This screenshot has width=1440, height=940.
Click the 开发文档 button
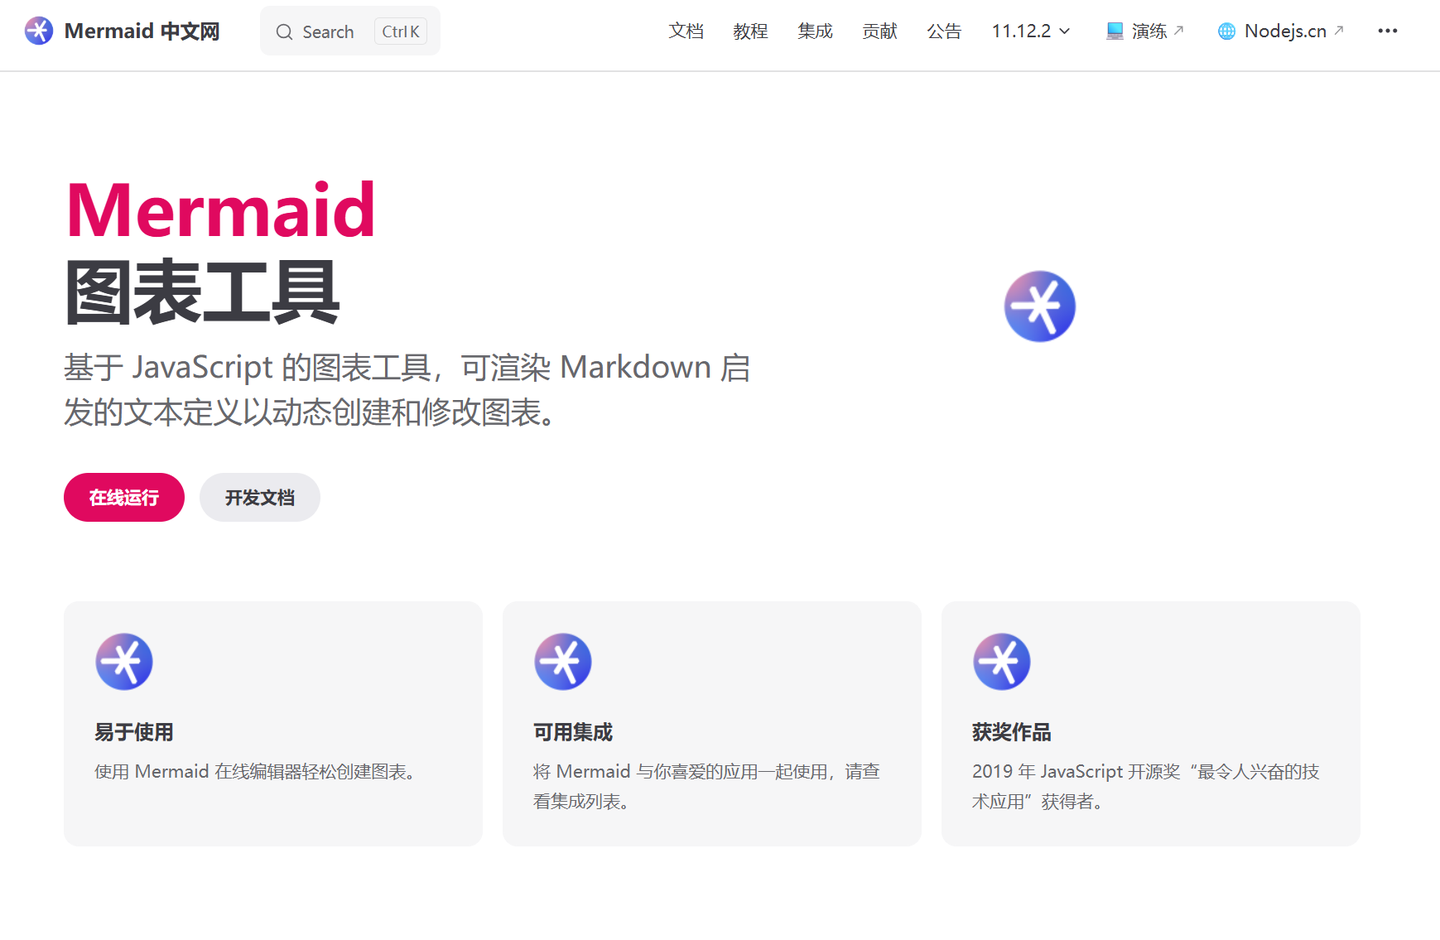tap(260, 497)
